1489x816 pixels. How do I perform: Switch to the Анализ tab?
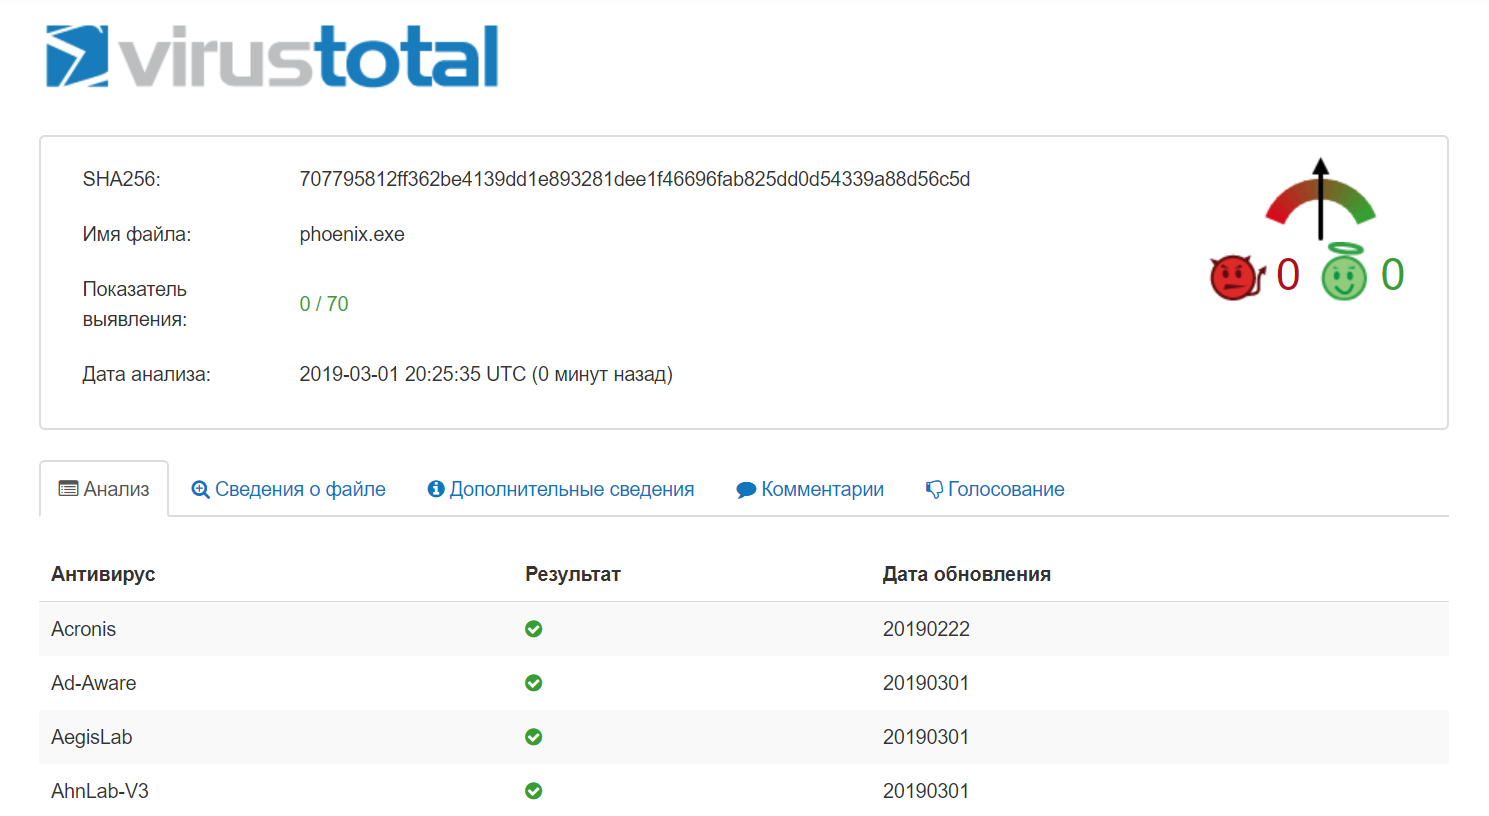104,489
